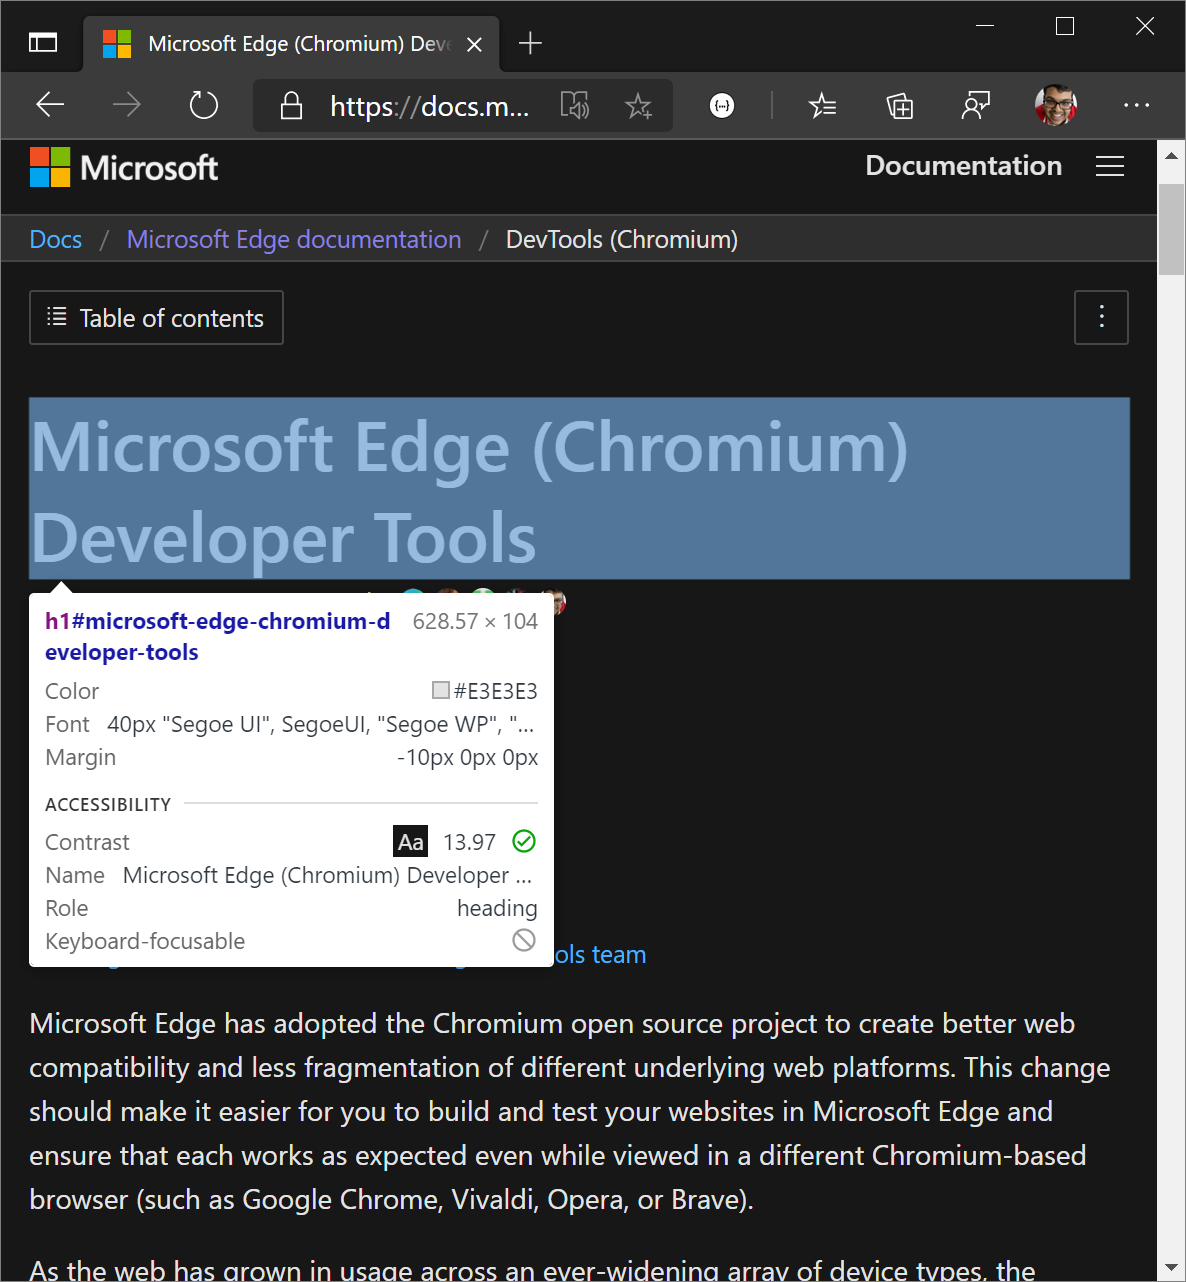Image resolution: width=1186 pixels, height=1282 pixels.
Task: Click the 13.97 contrast pass checkmark
Action: pyautogui.click(x=524, y=841)
